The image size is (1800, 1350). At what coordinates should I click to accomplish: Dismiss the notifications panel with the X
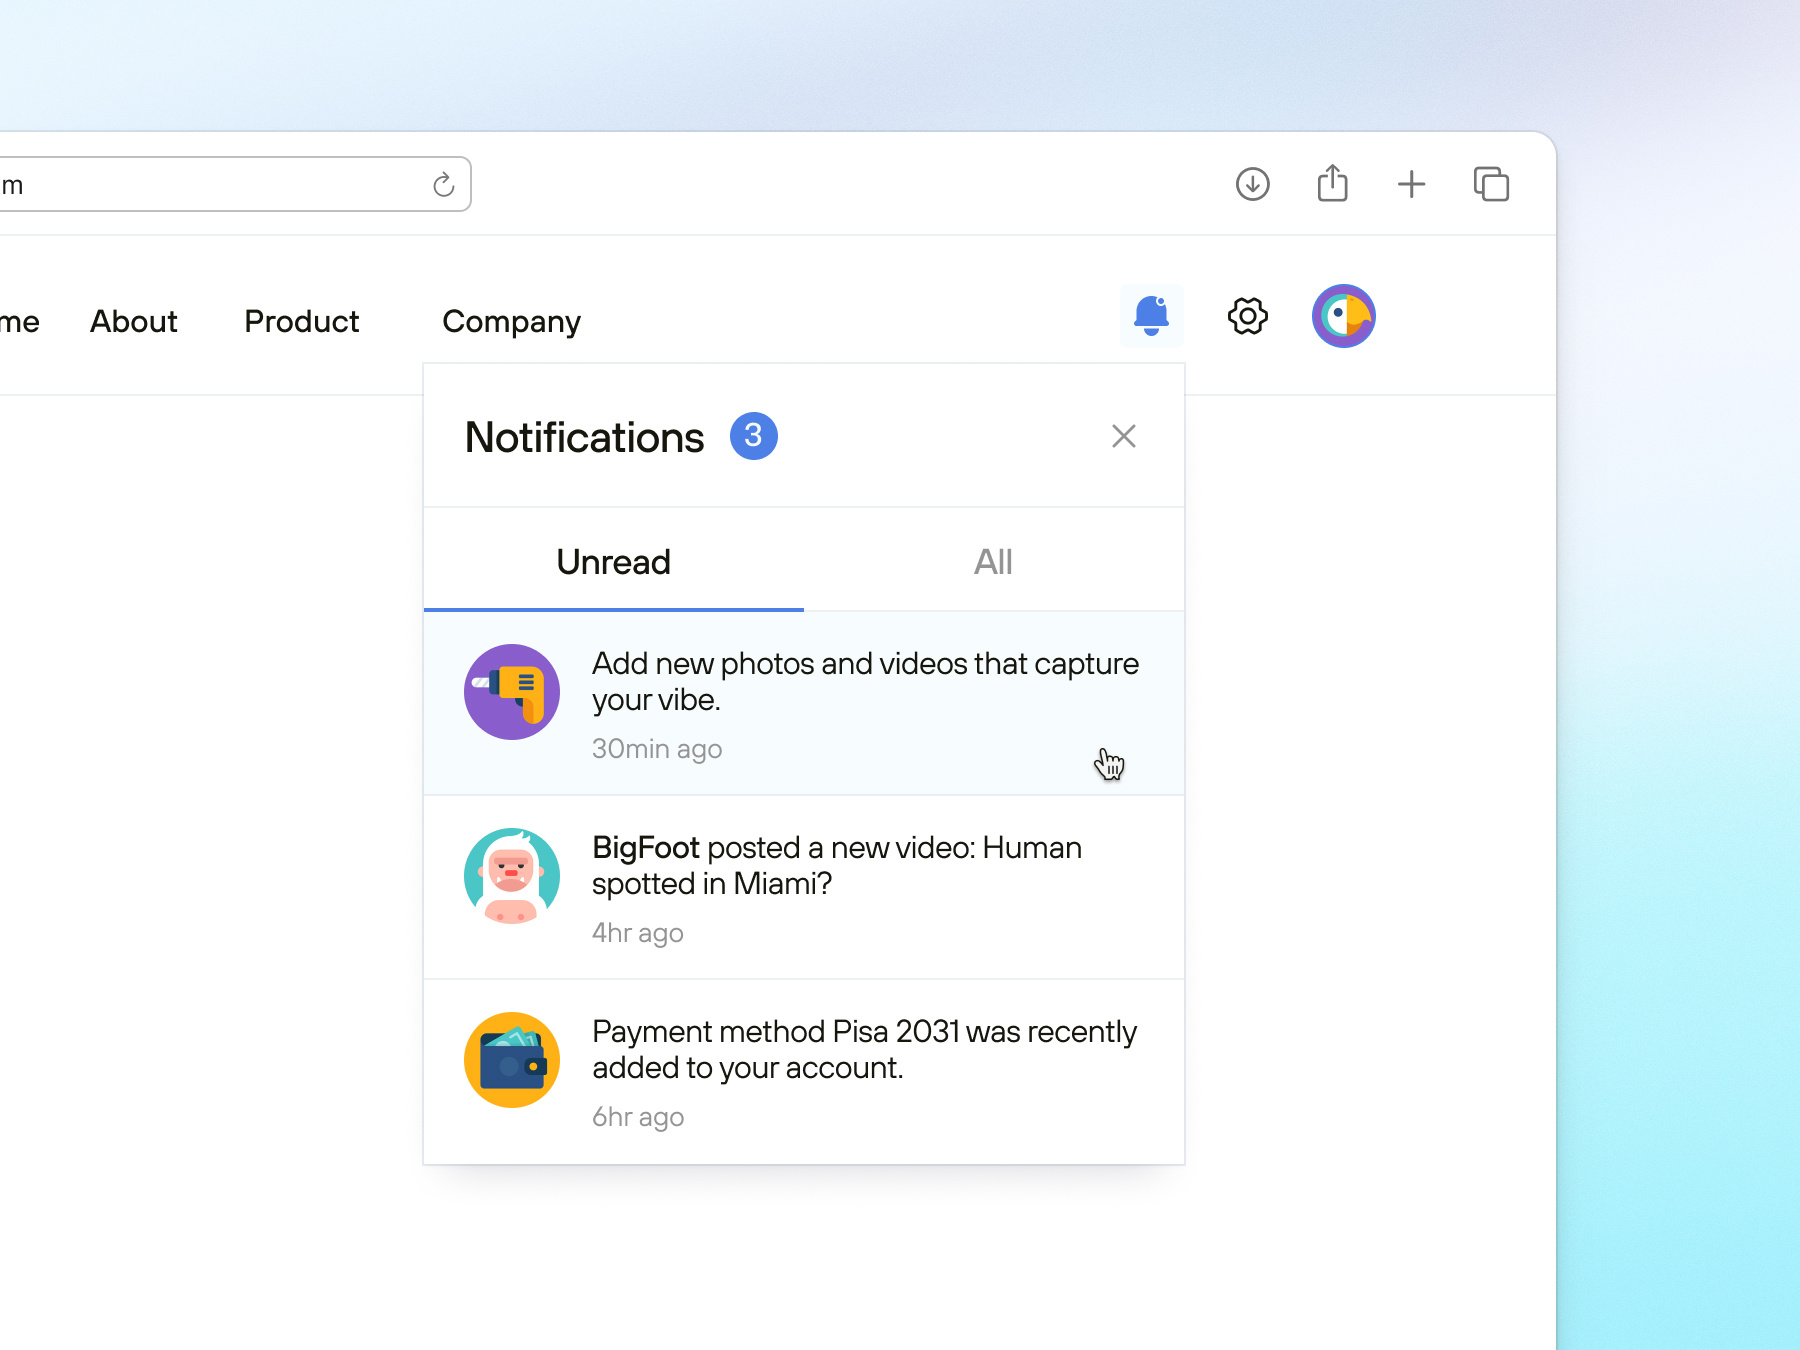pyautogui.click(x=1124, y=435)
